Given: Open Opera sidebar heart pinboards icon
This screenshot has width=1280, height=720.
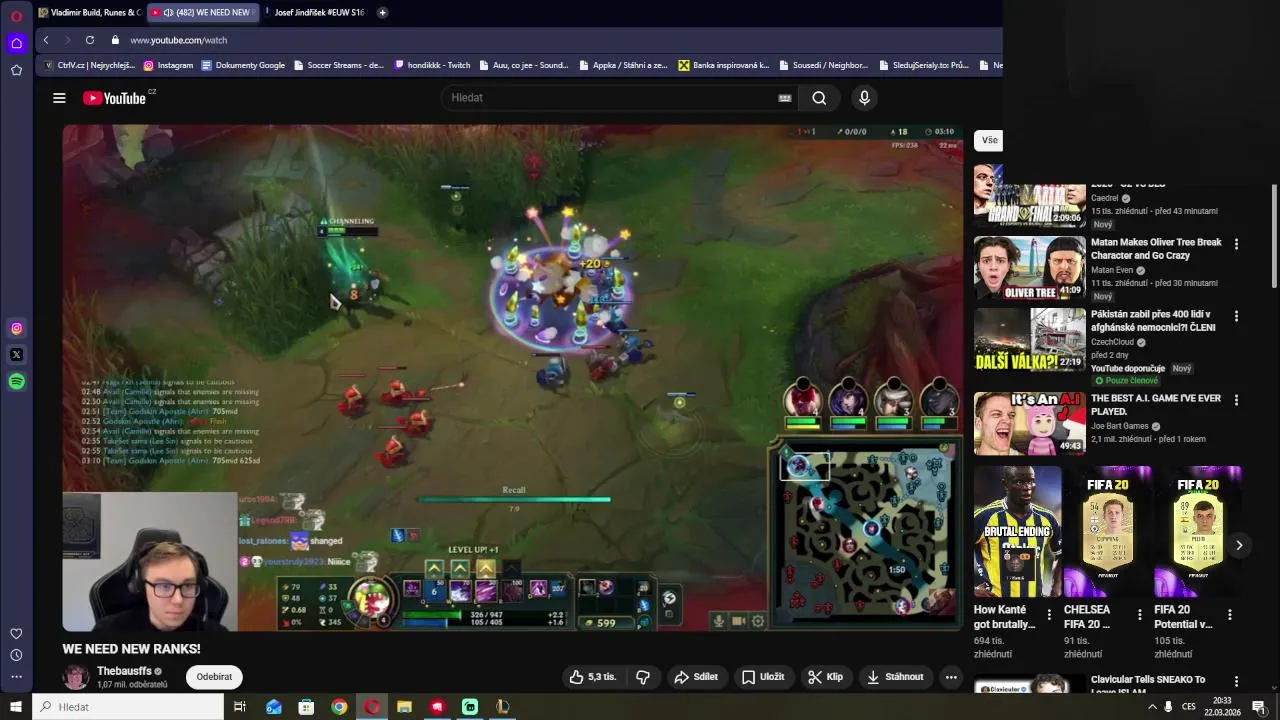Looking at the screenshot, I should (x=16, y=633).
